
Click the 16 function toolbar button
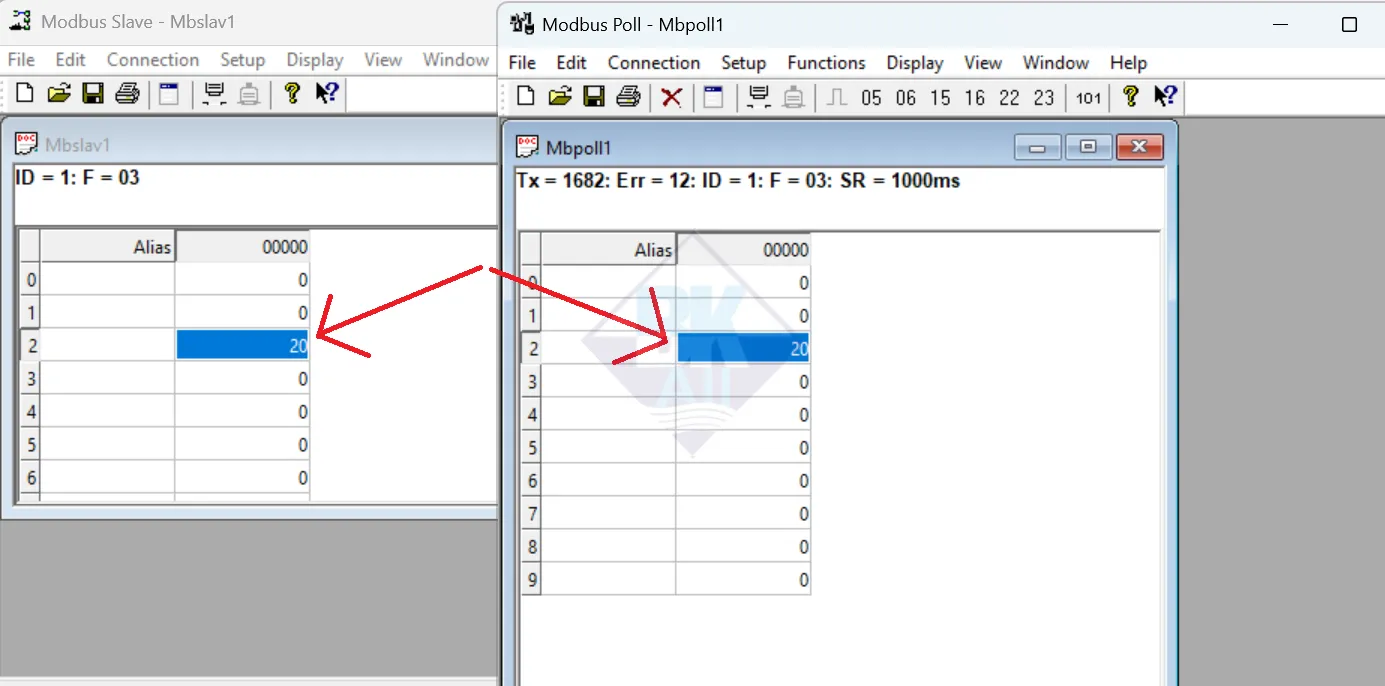(975, 97)
